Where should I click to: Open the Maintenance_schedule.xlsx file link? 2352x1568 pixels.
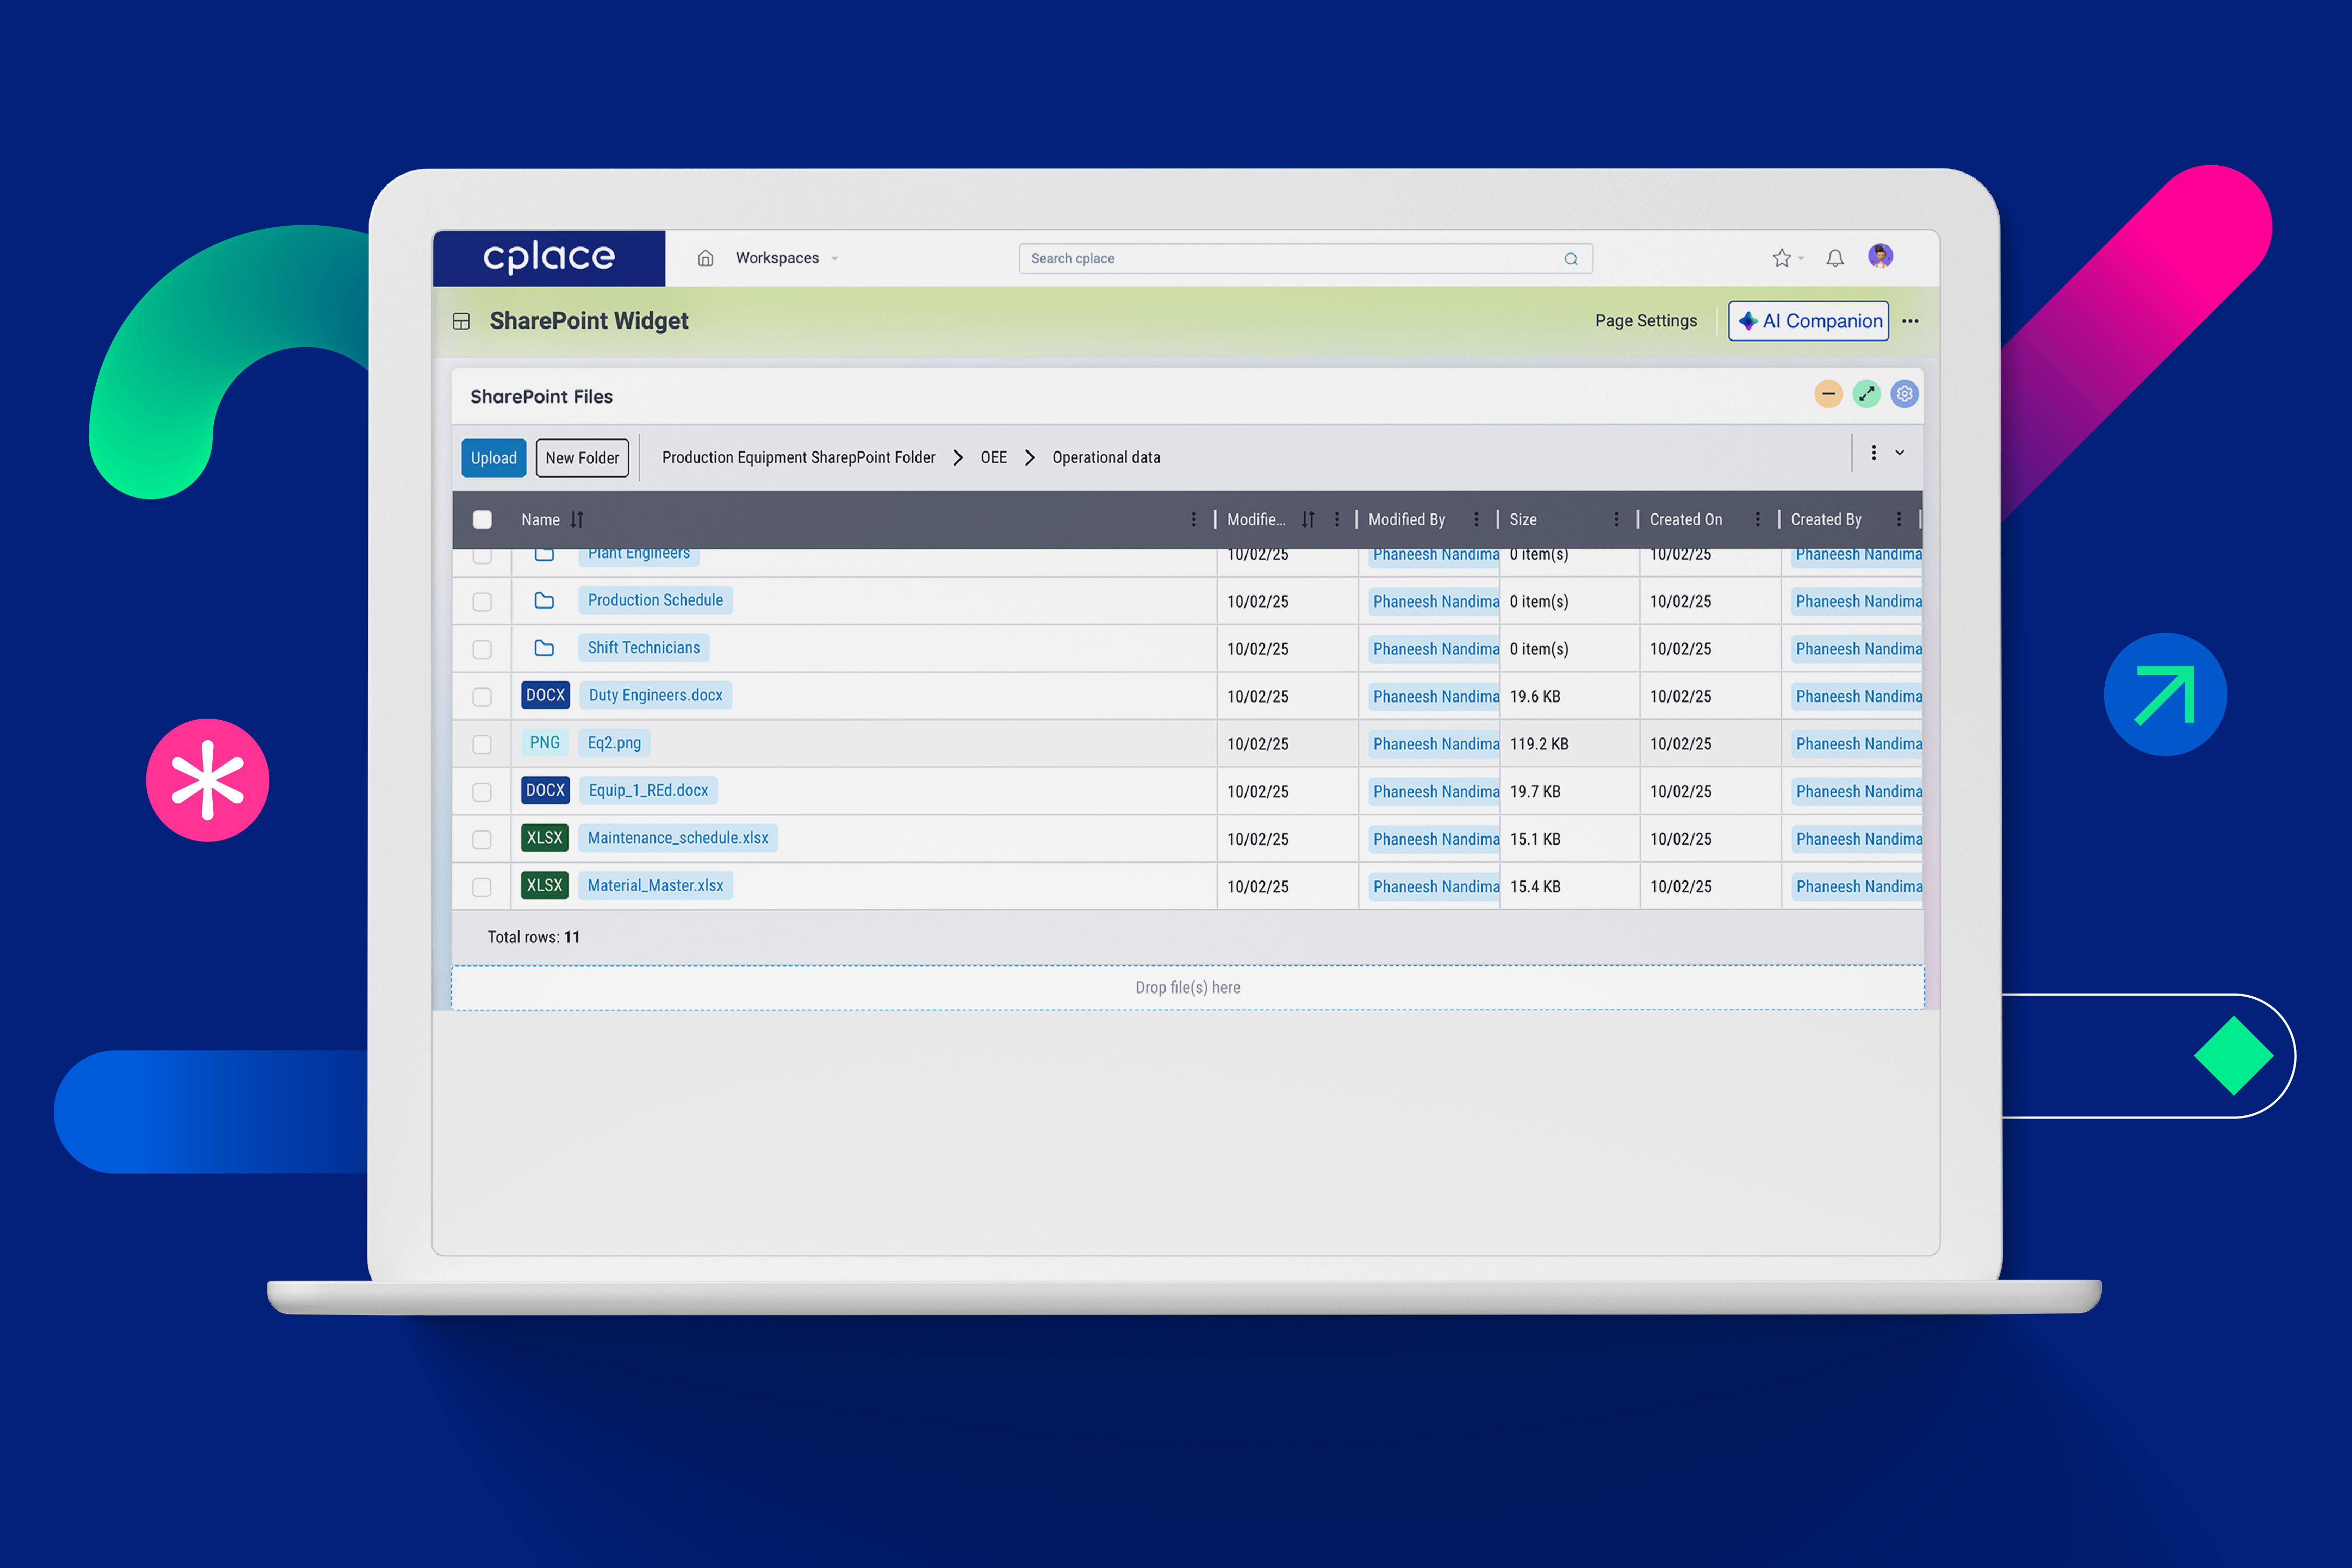pyautogui.click(x=678, y=838)
